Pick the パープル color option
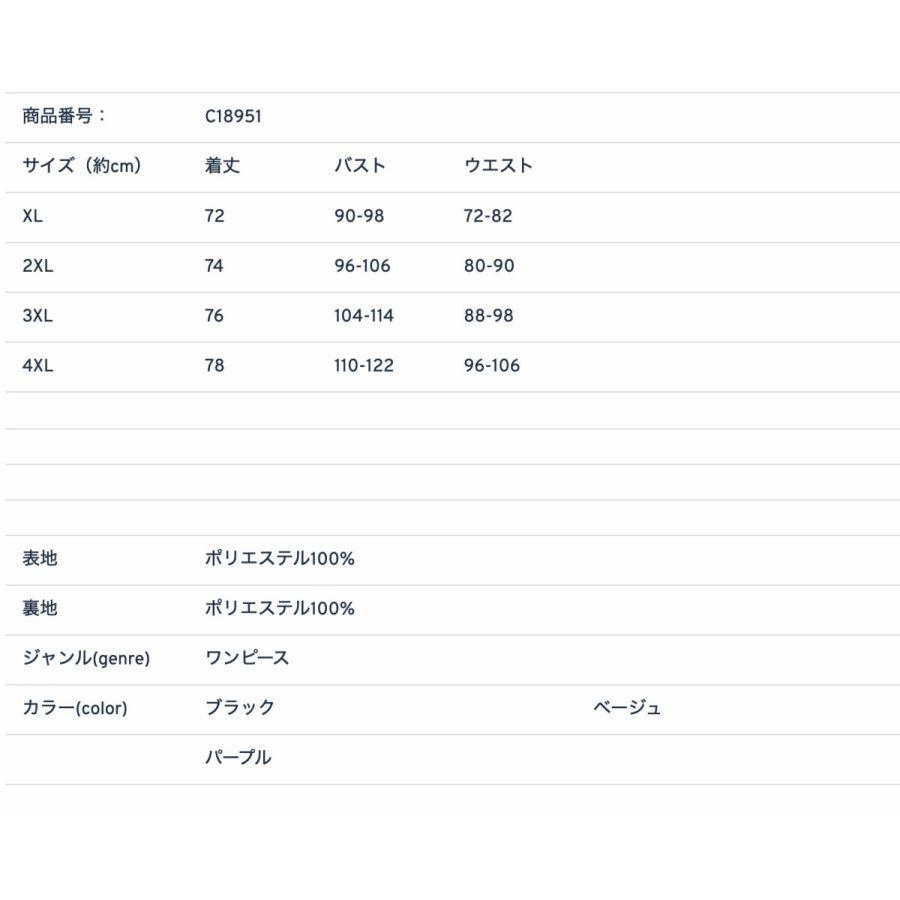The height and width of the screenshot is (900, 900). 238,757
